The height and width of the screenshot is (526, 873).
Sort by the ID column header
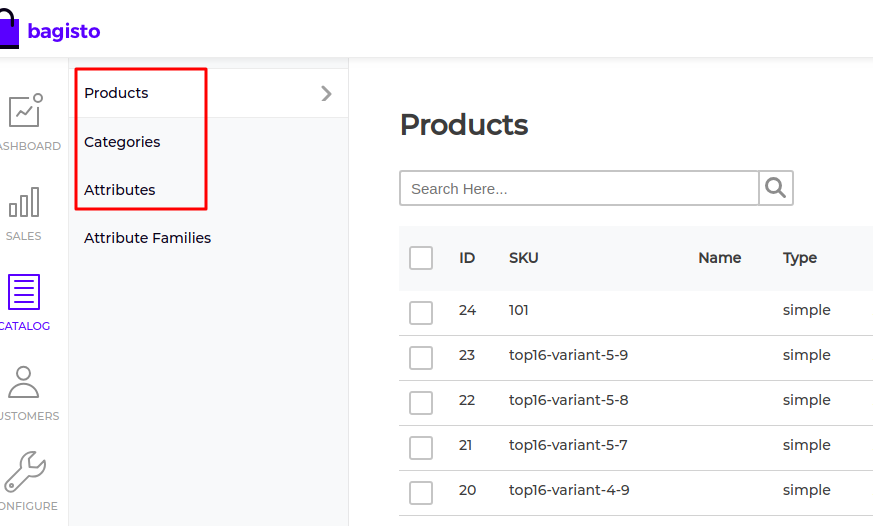point(467,258)
